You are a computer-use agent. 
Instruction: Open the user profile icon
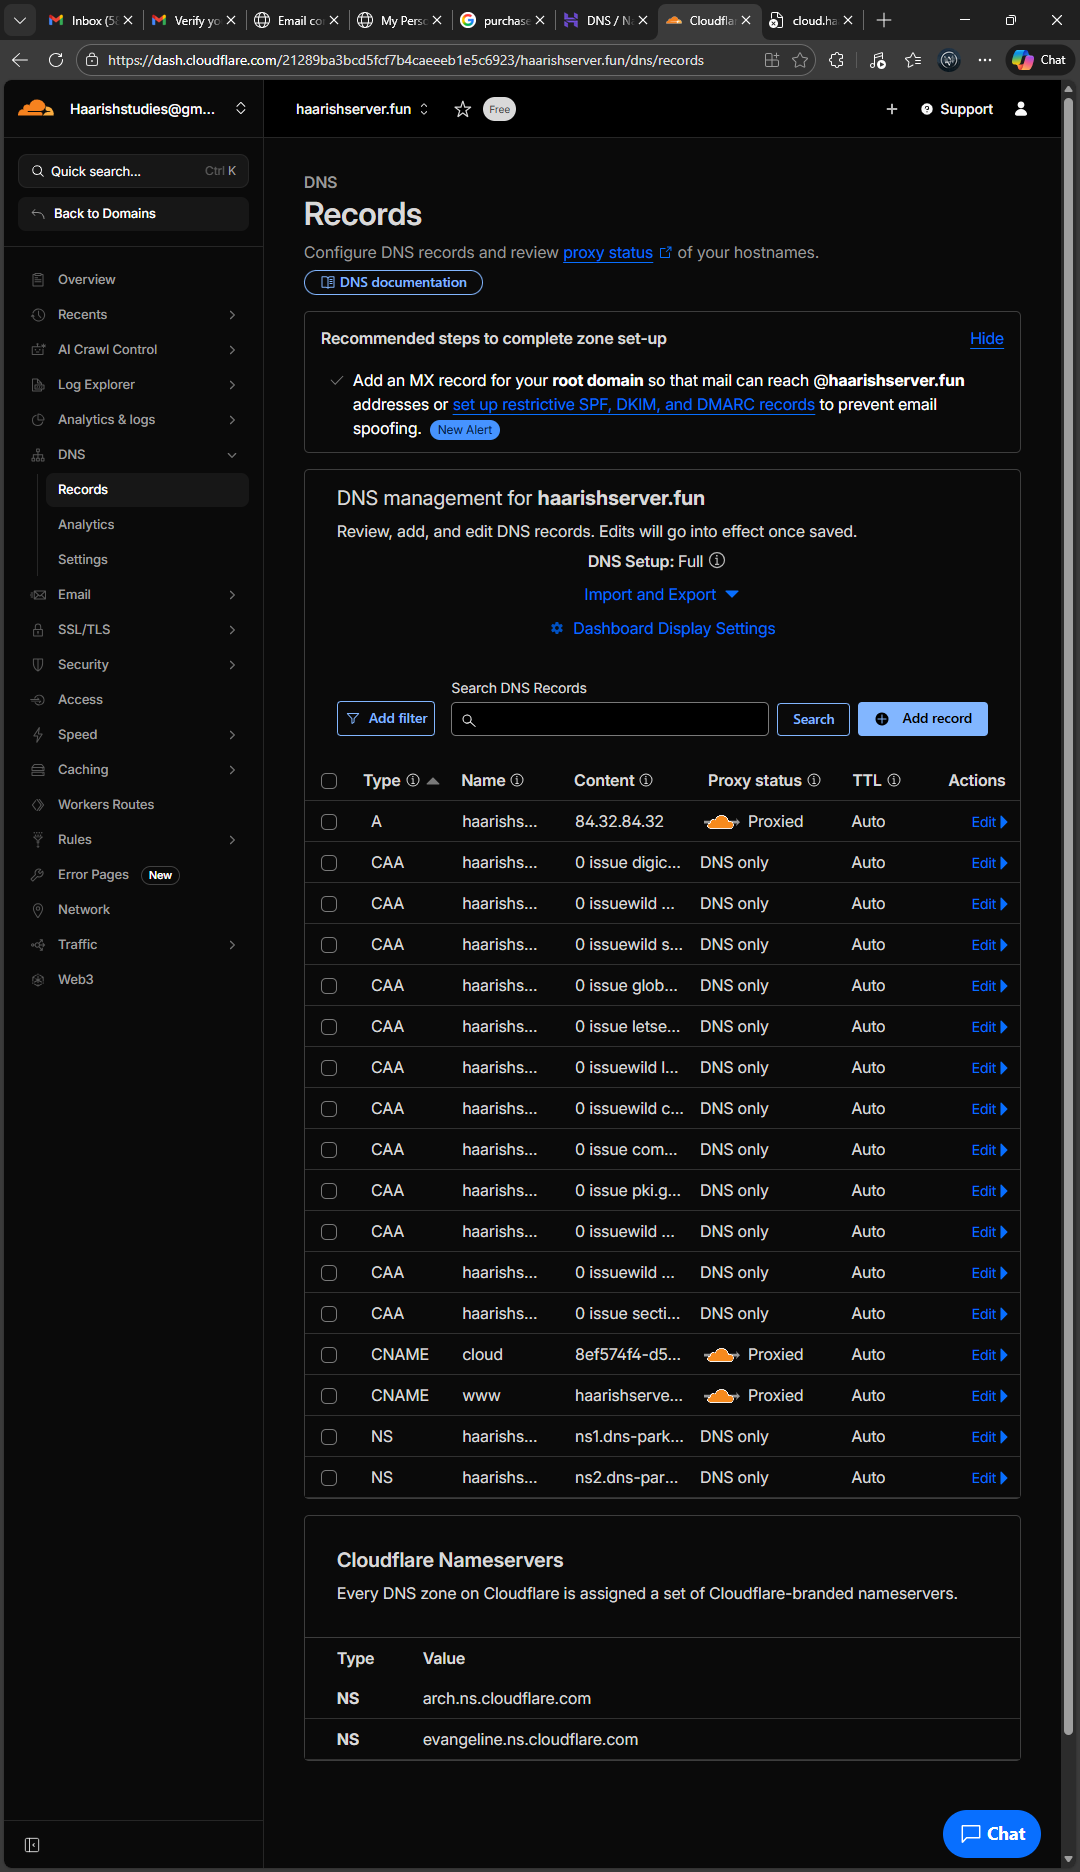coord(1021,109)
